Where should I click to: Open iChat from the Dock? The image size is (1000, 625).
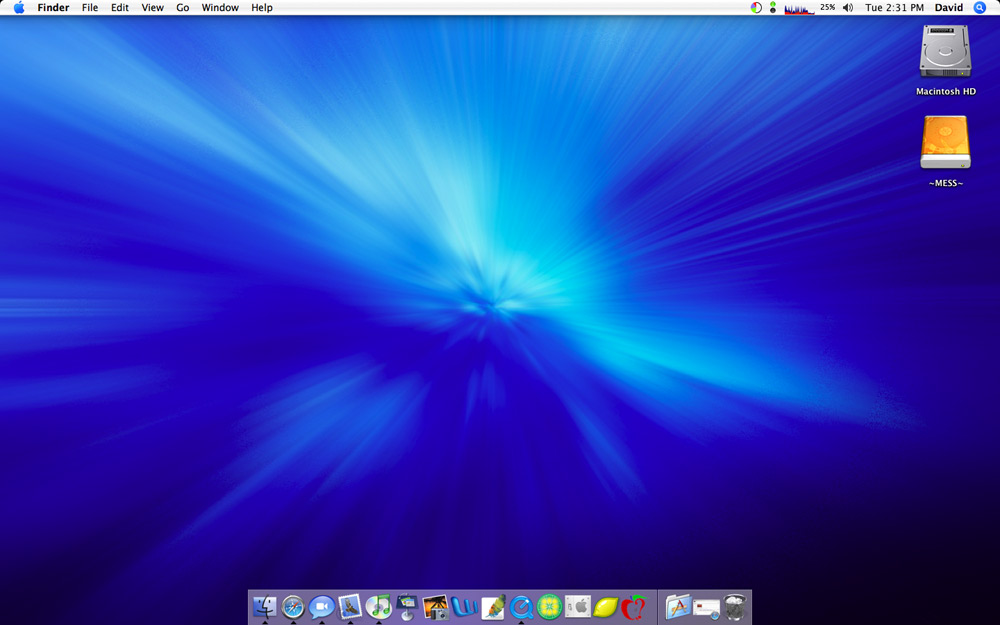point(321,607)
